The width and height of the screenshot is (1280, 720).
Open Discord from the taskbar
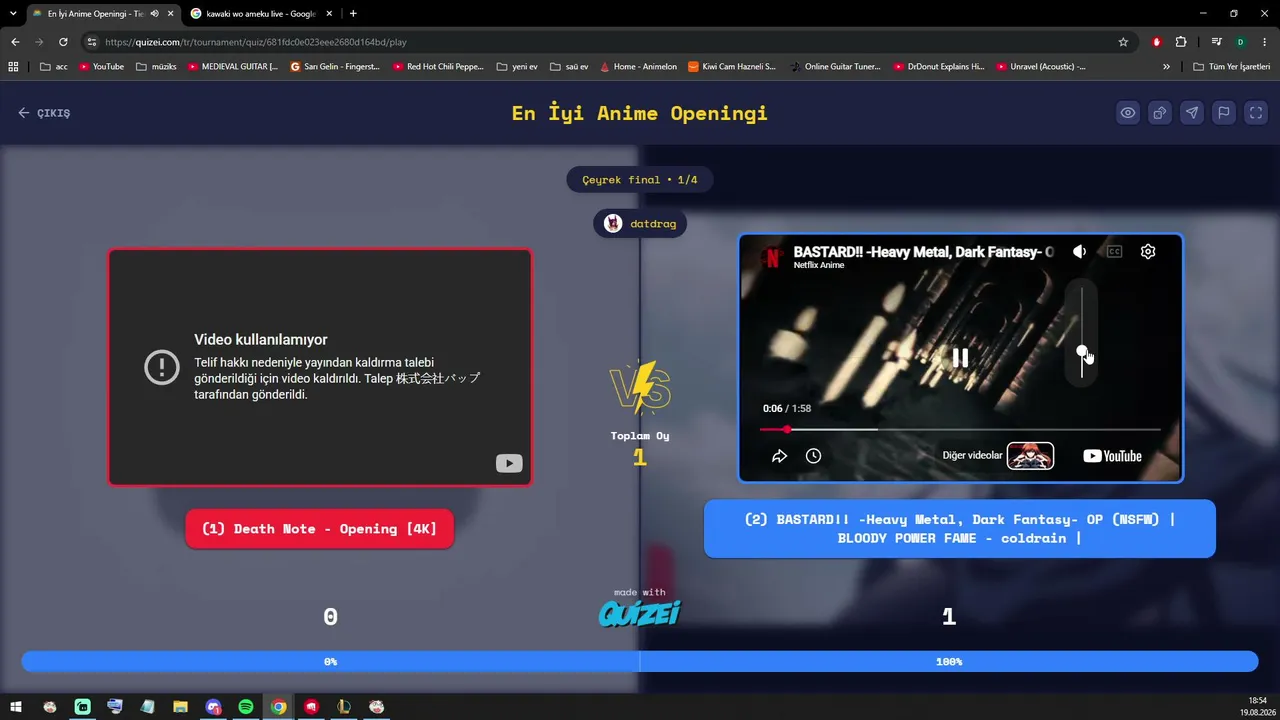(213, 707)
